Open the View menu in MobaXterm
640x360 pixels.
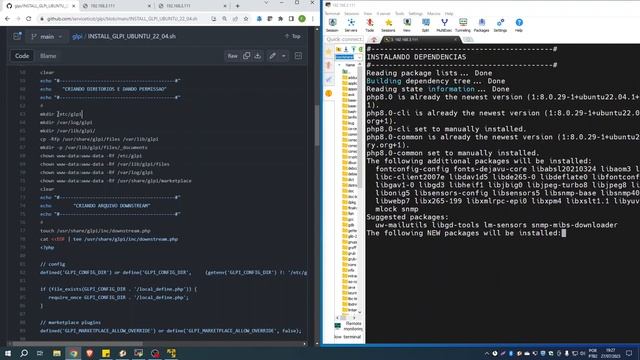[368, 13]
